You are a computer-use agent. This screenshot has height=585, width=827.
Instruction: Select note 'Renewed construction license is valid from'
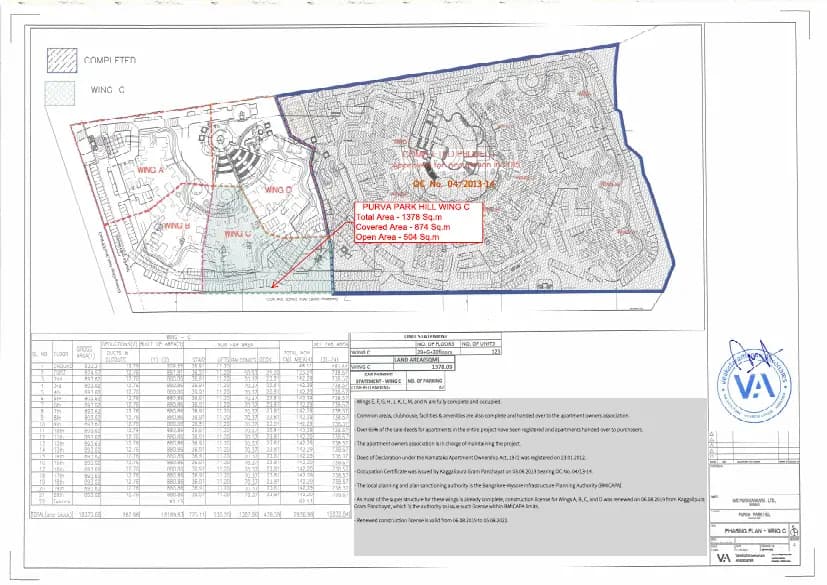pos(432,520)
